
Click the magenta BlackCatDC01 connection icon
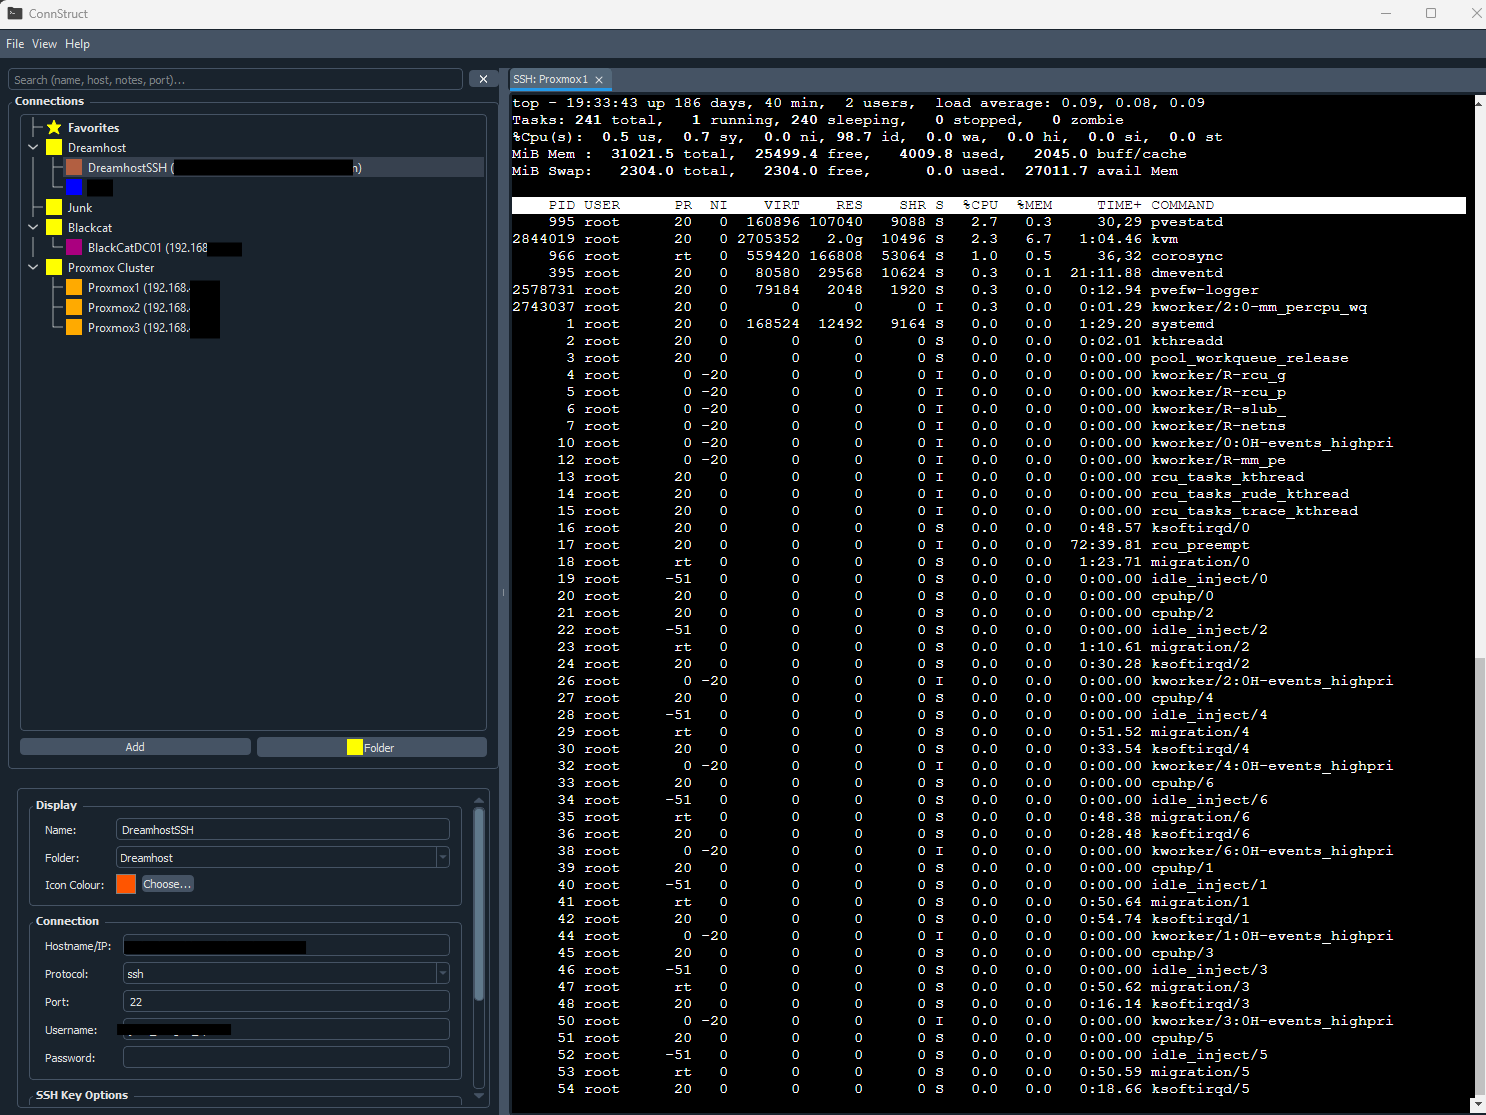point(74,248)
